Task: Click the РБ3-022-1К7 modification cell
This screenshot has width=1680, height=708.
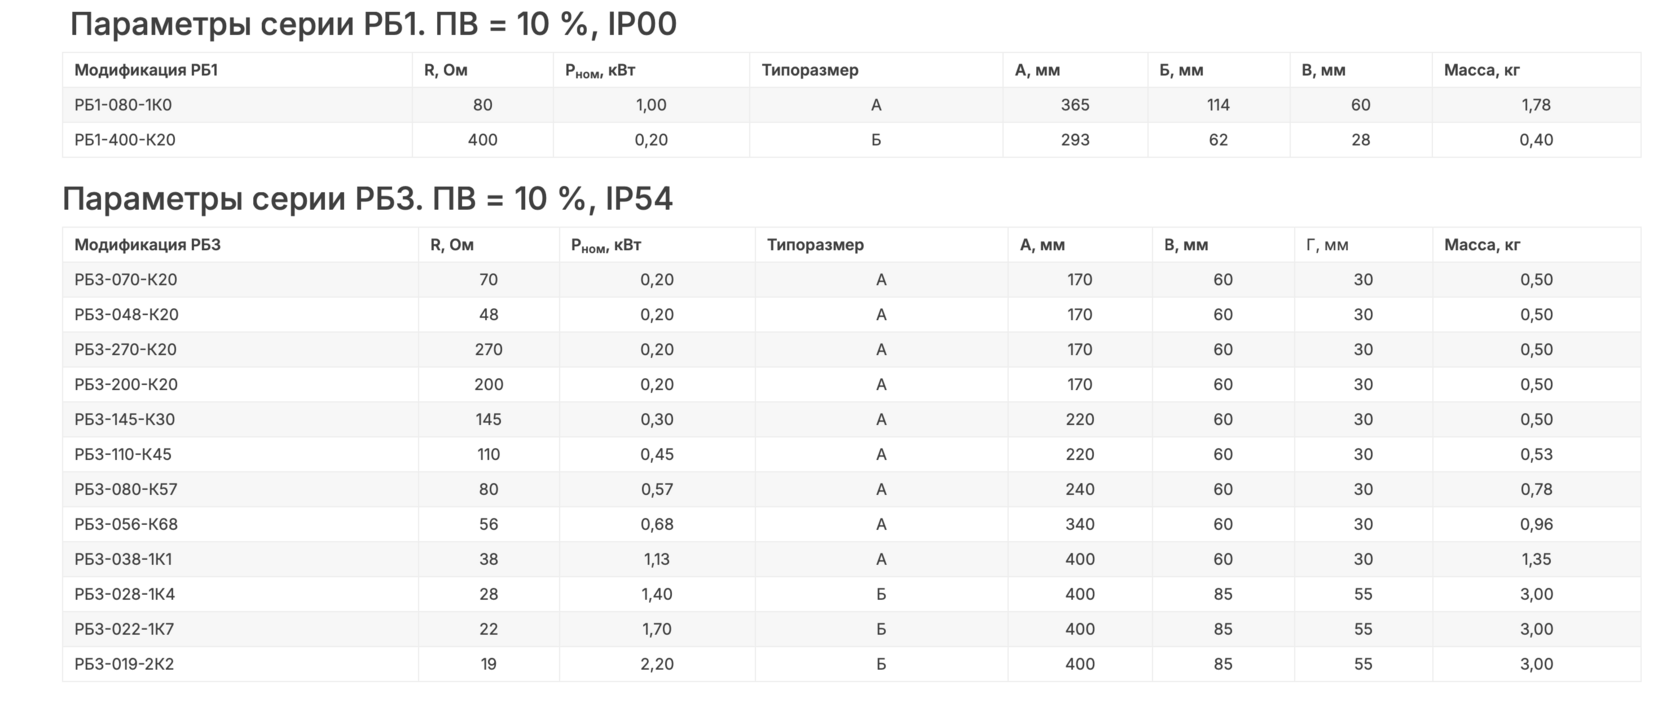Action: [x=124, y=630]
